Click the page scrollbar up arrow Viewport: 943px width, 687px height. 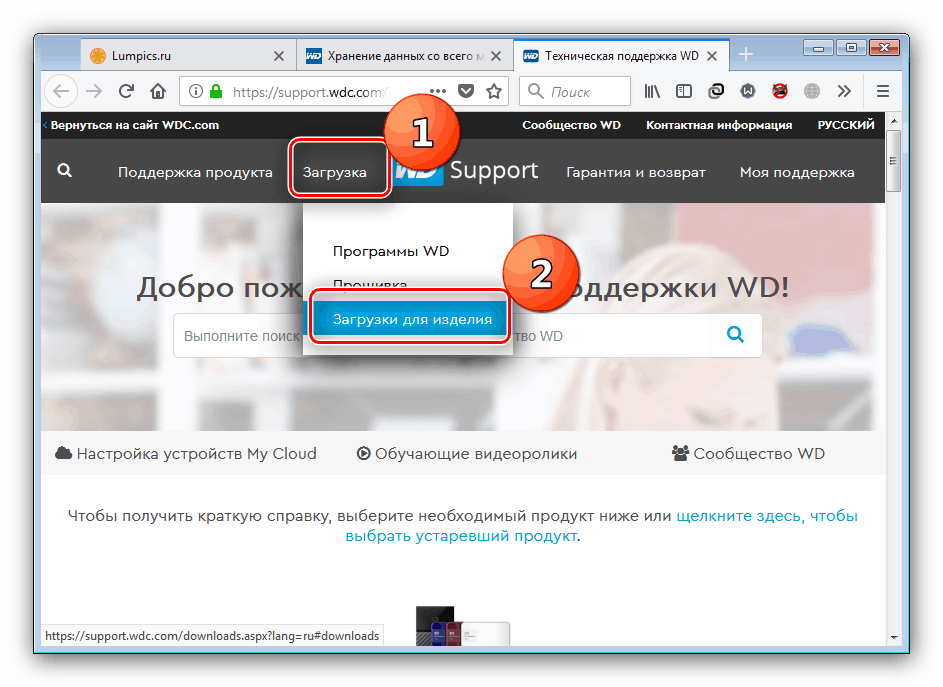(894, 121)
